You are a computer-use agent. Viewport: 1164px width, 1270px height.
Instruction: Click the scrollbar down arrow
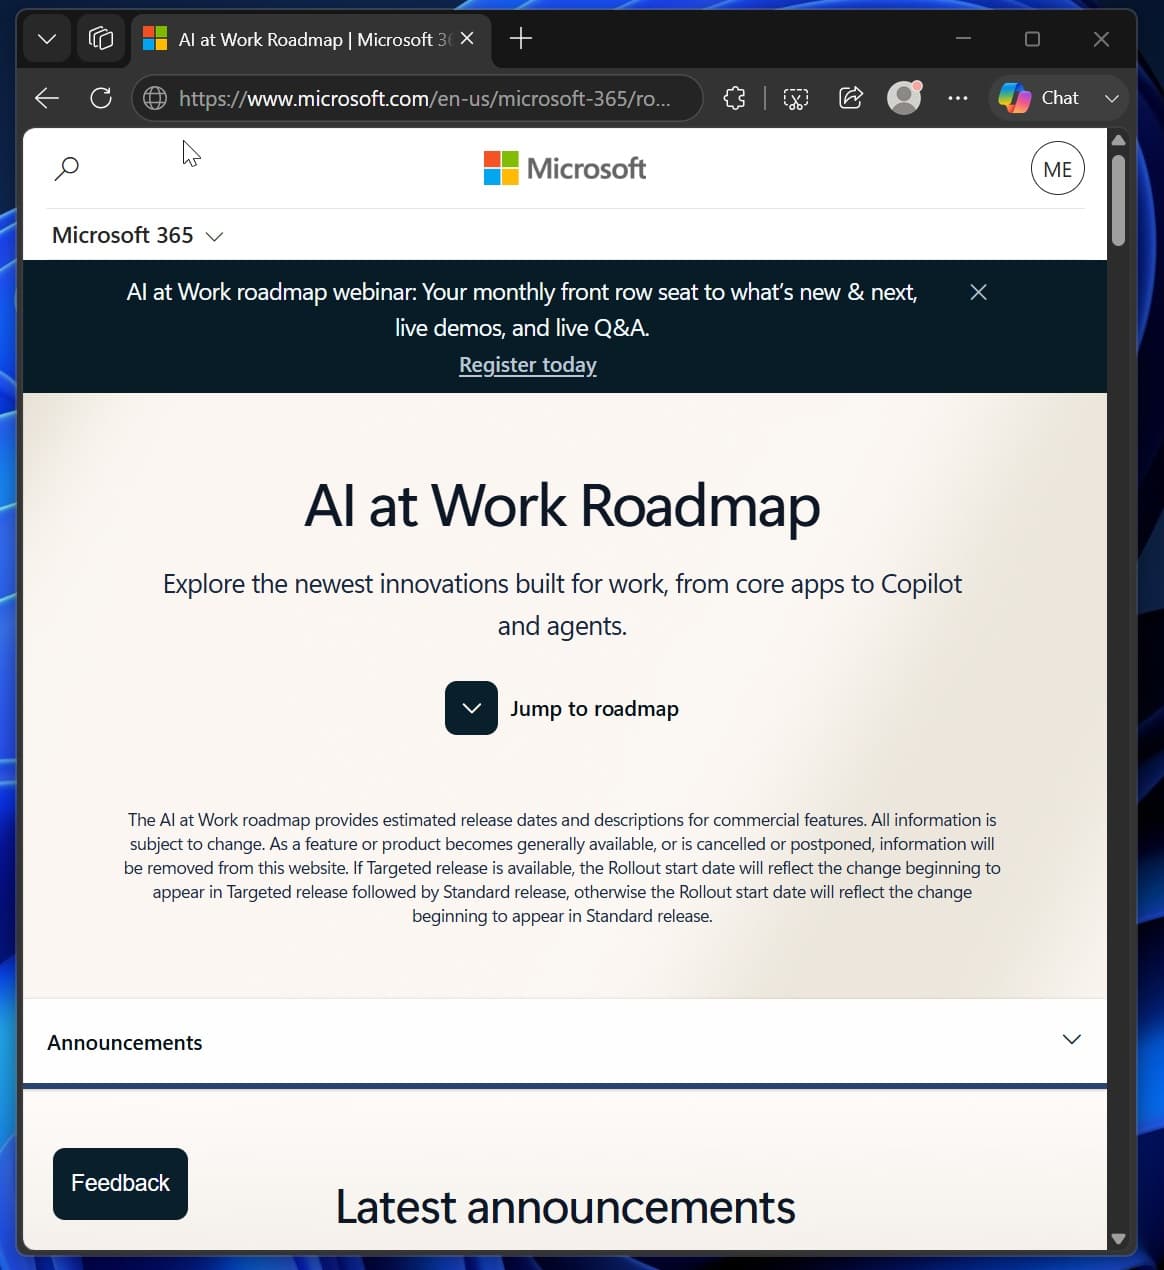pos(1119,1239)
